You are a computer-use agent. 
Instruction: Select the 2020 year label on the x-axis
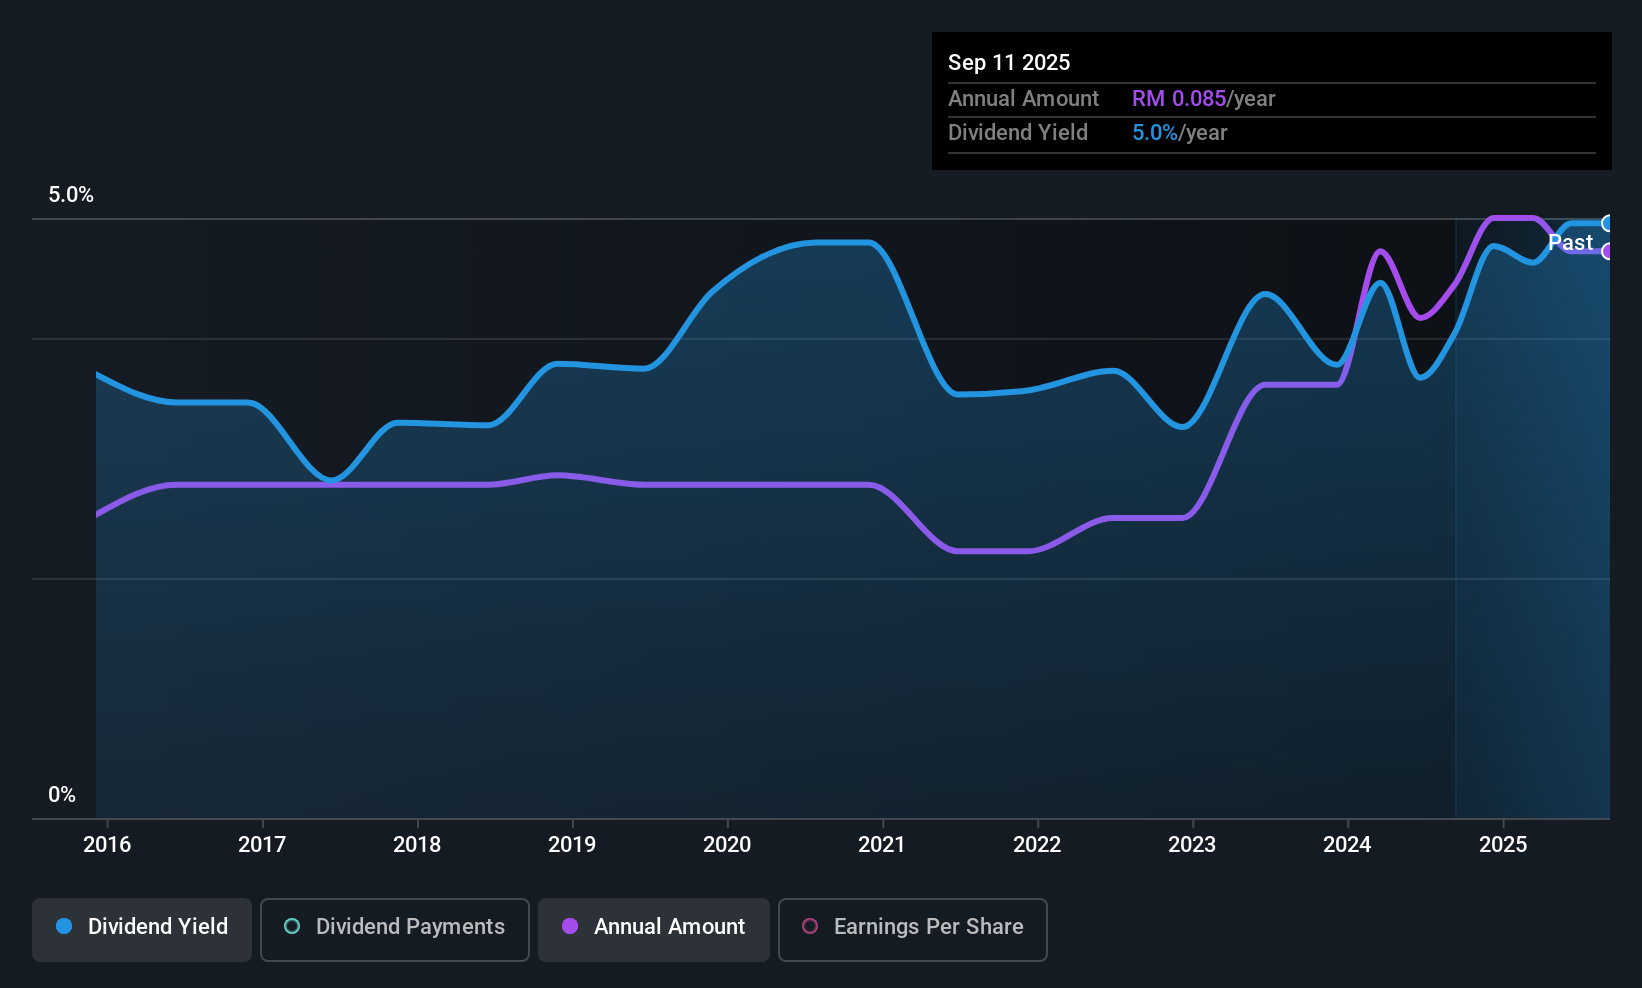(727, 844)
